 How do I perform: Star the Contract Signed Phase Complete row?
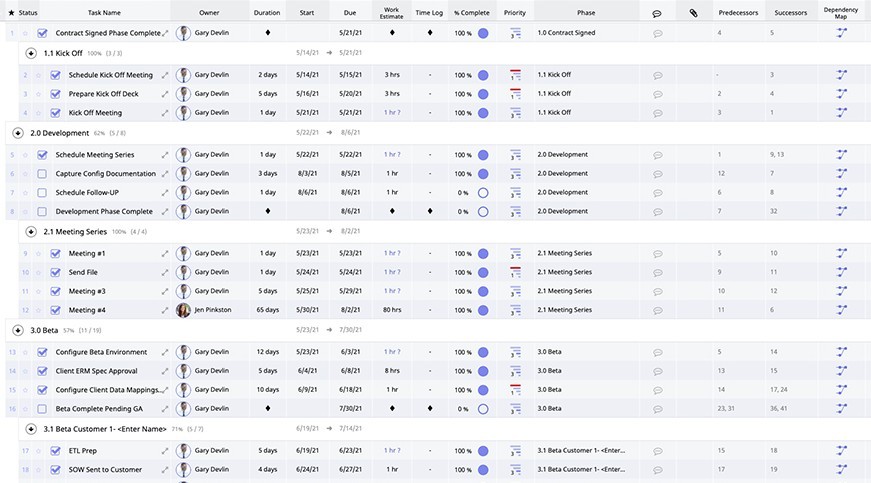[x=25, y=33]
